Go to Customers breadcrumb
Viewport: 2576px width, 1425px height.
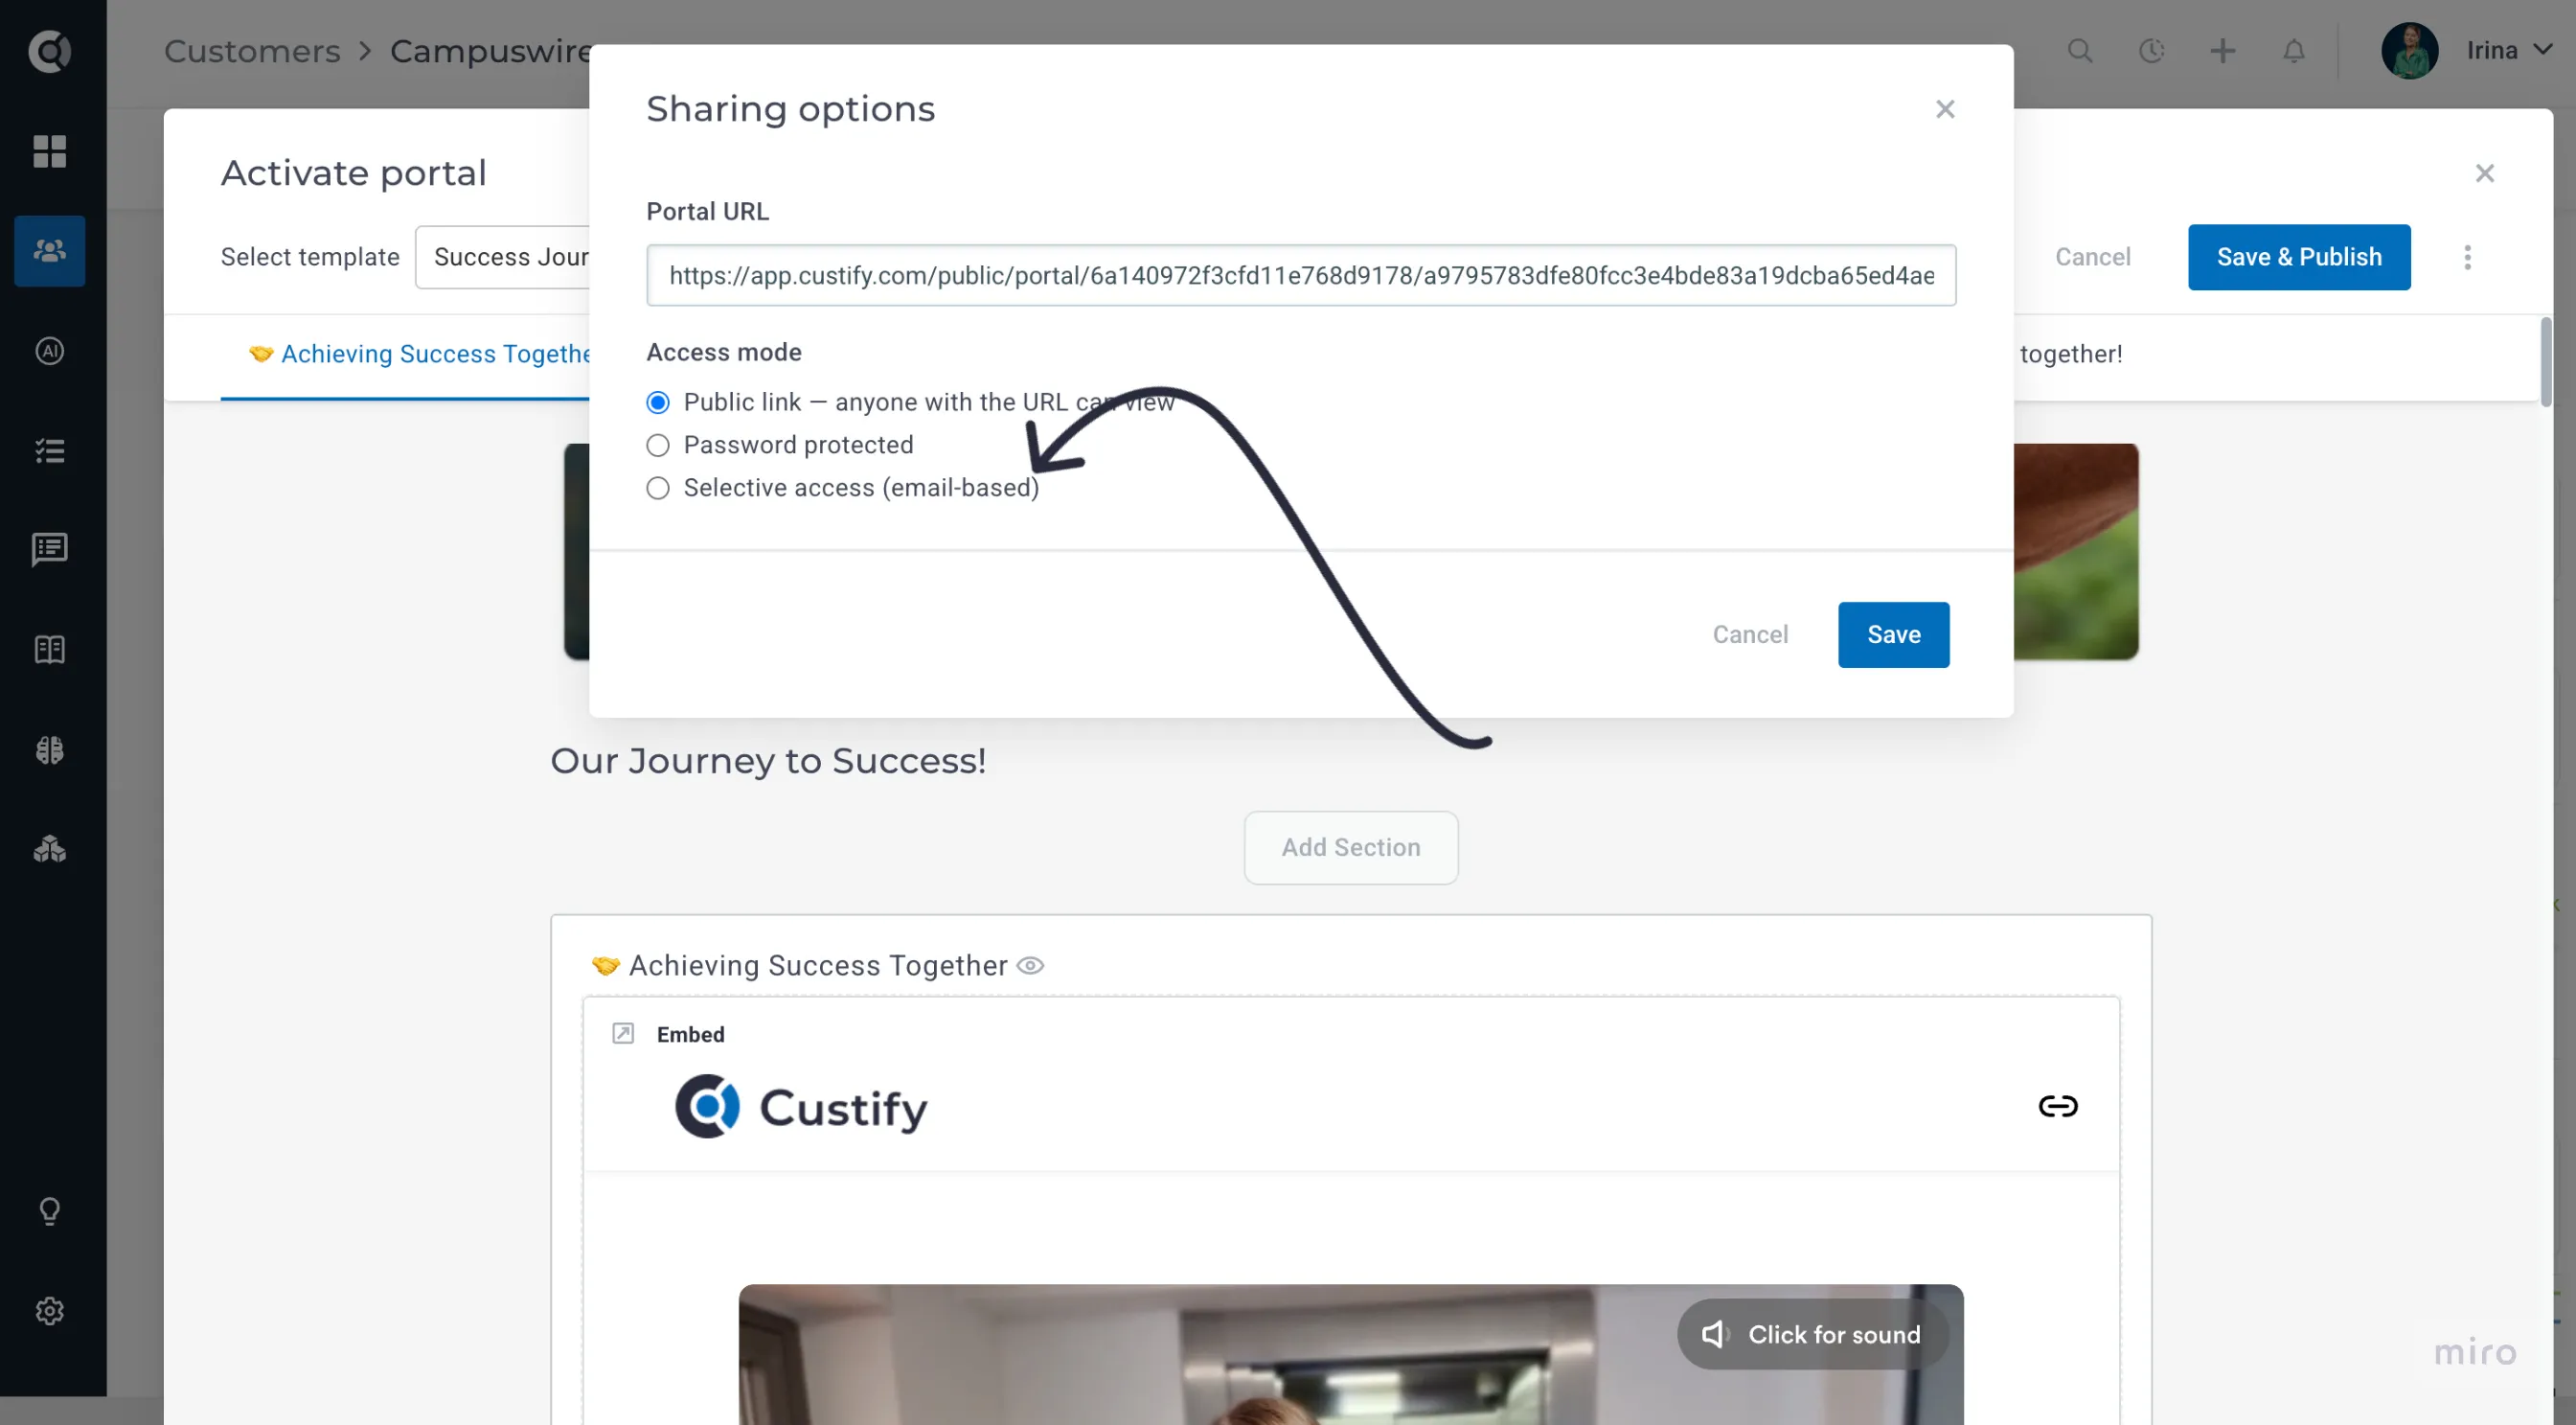[x=252, y=51]
